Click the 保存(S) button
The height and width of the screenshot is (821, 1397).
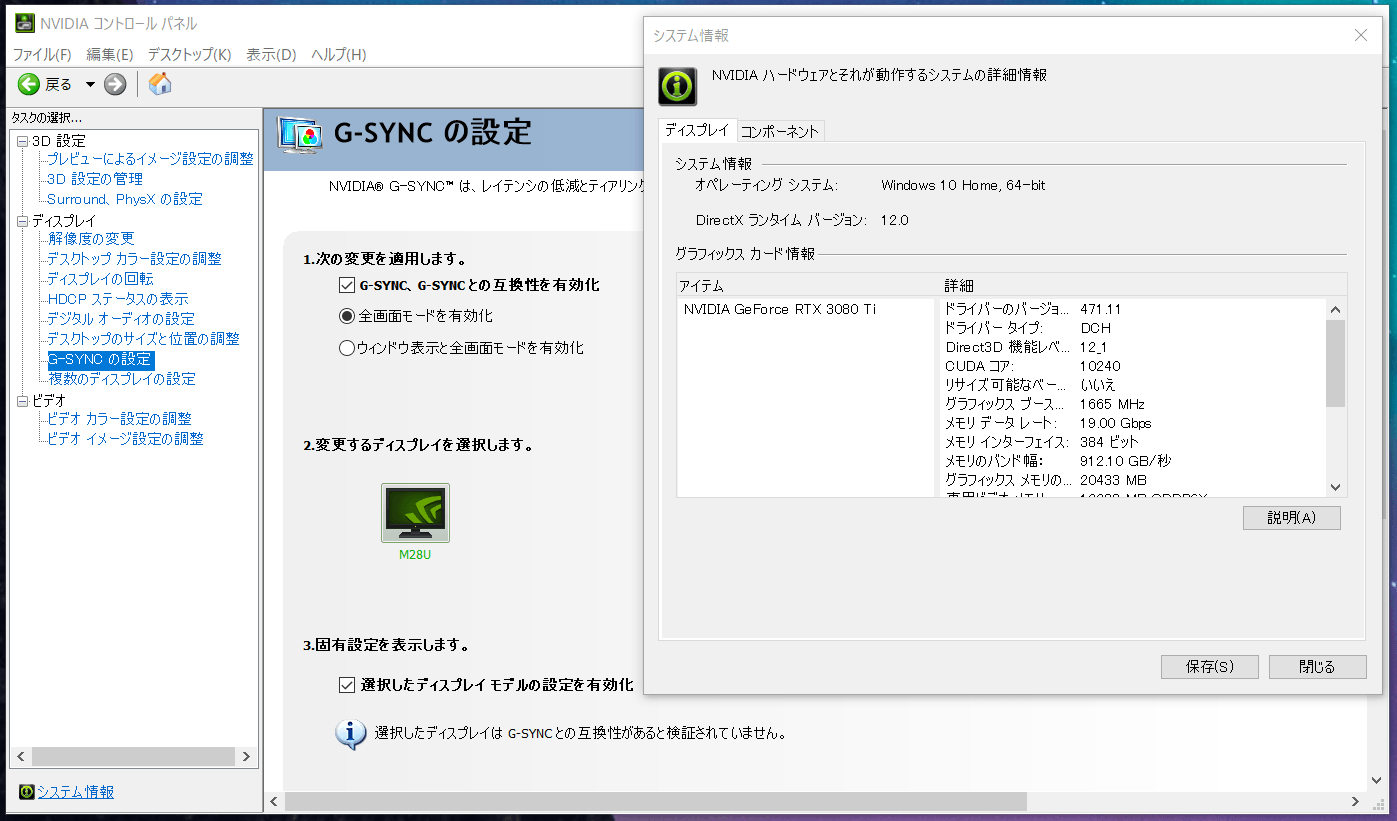[1209, 667]
